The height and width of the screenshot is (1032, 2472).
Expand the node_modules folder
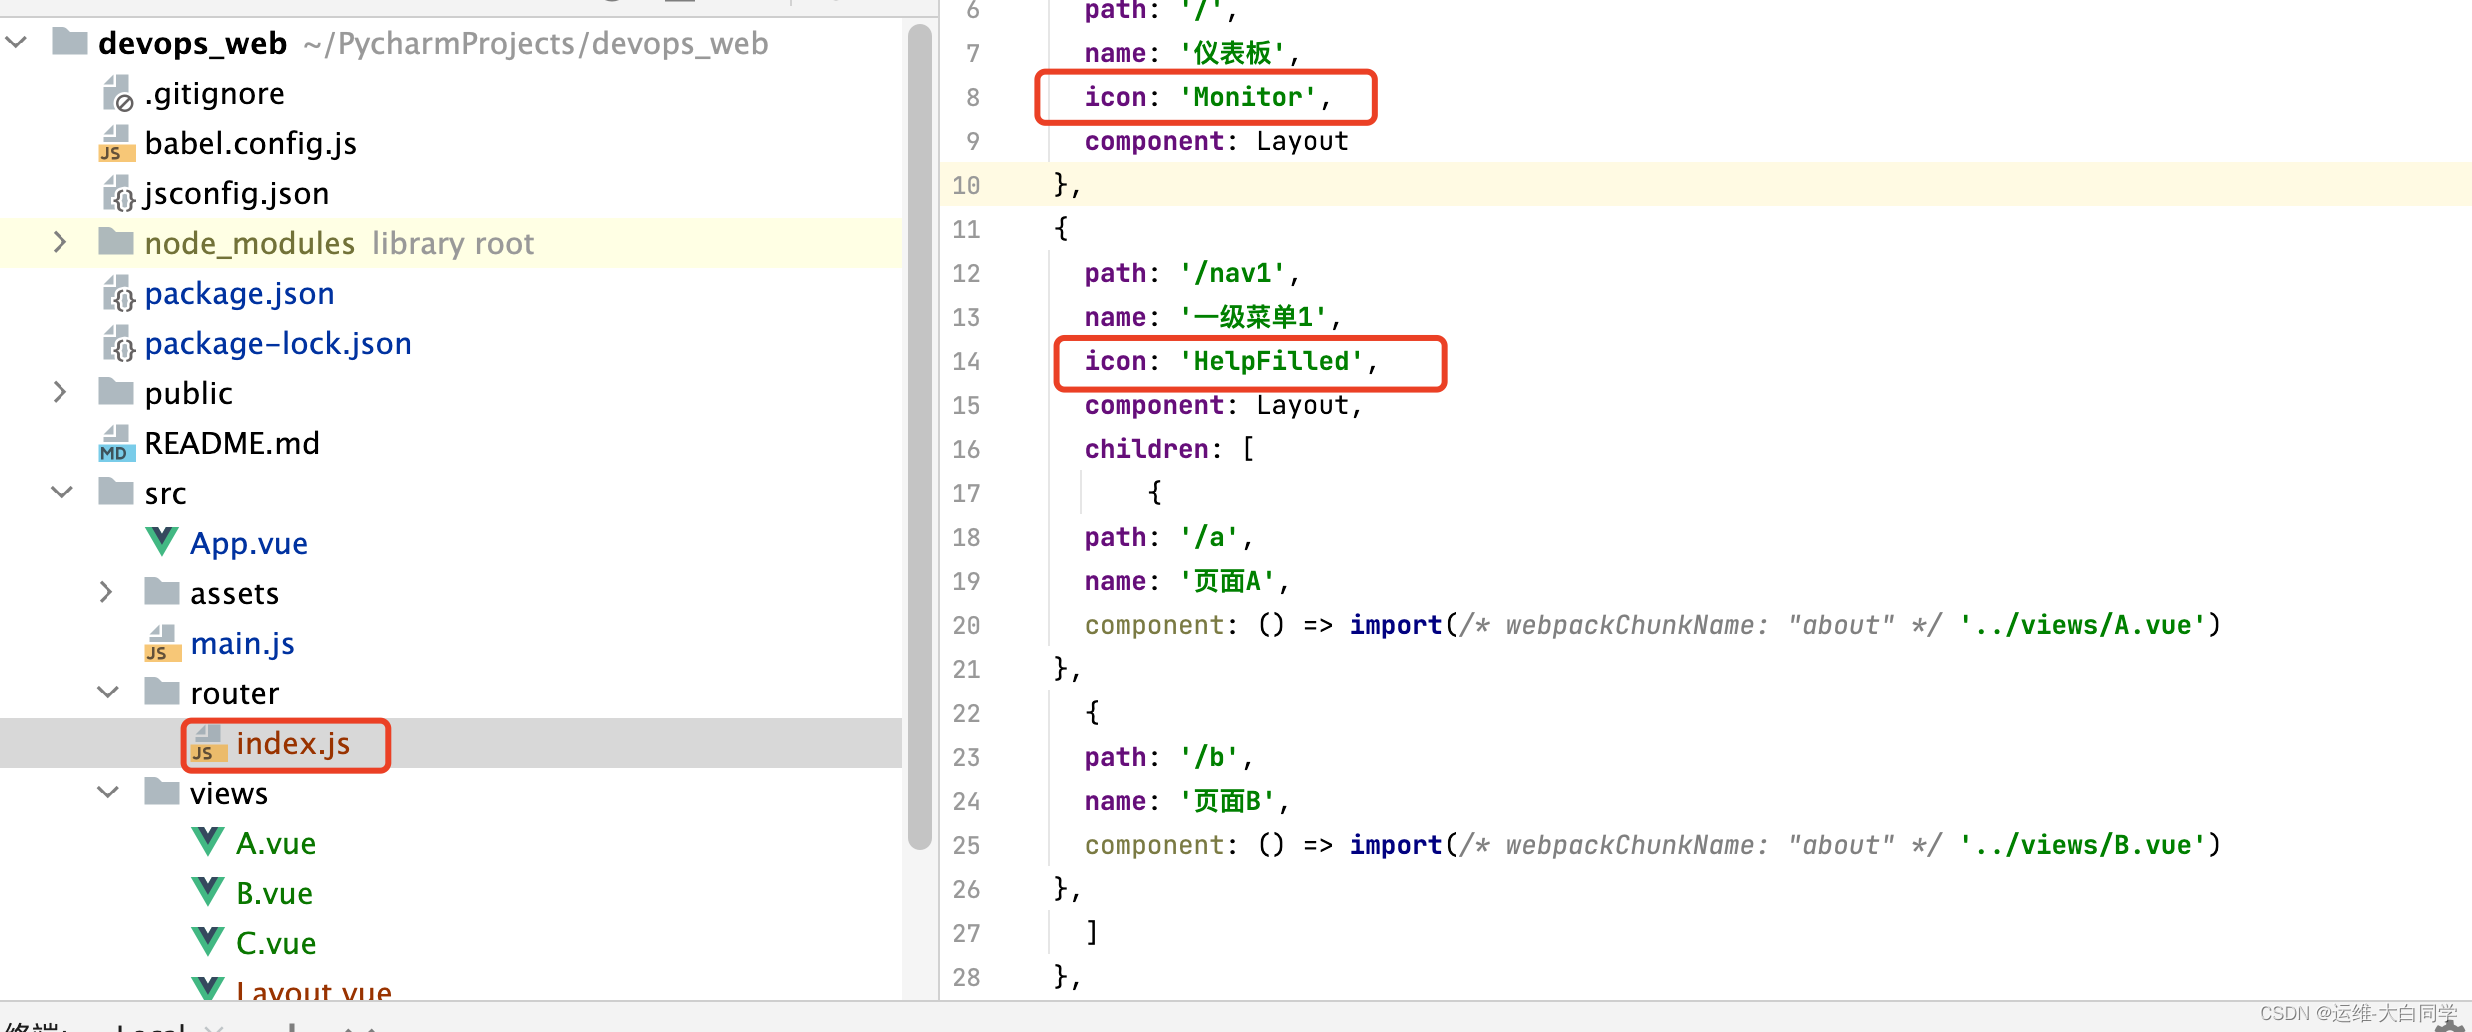[x=60, y=243]
